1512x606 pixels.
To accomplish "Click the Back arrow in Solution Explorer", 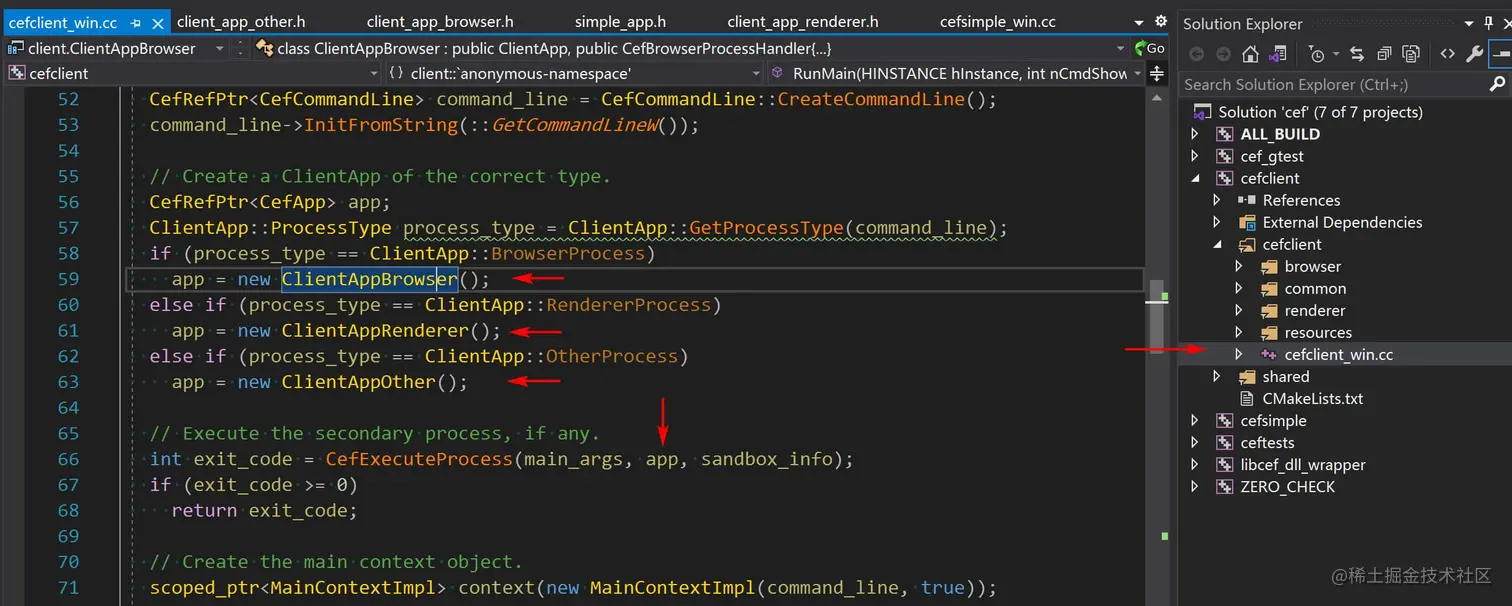I will [1196, 54].
